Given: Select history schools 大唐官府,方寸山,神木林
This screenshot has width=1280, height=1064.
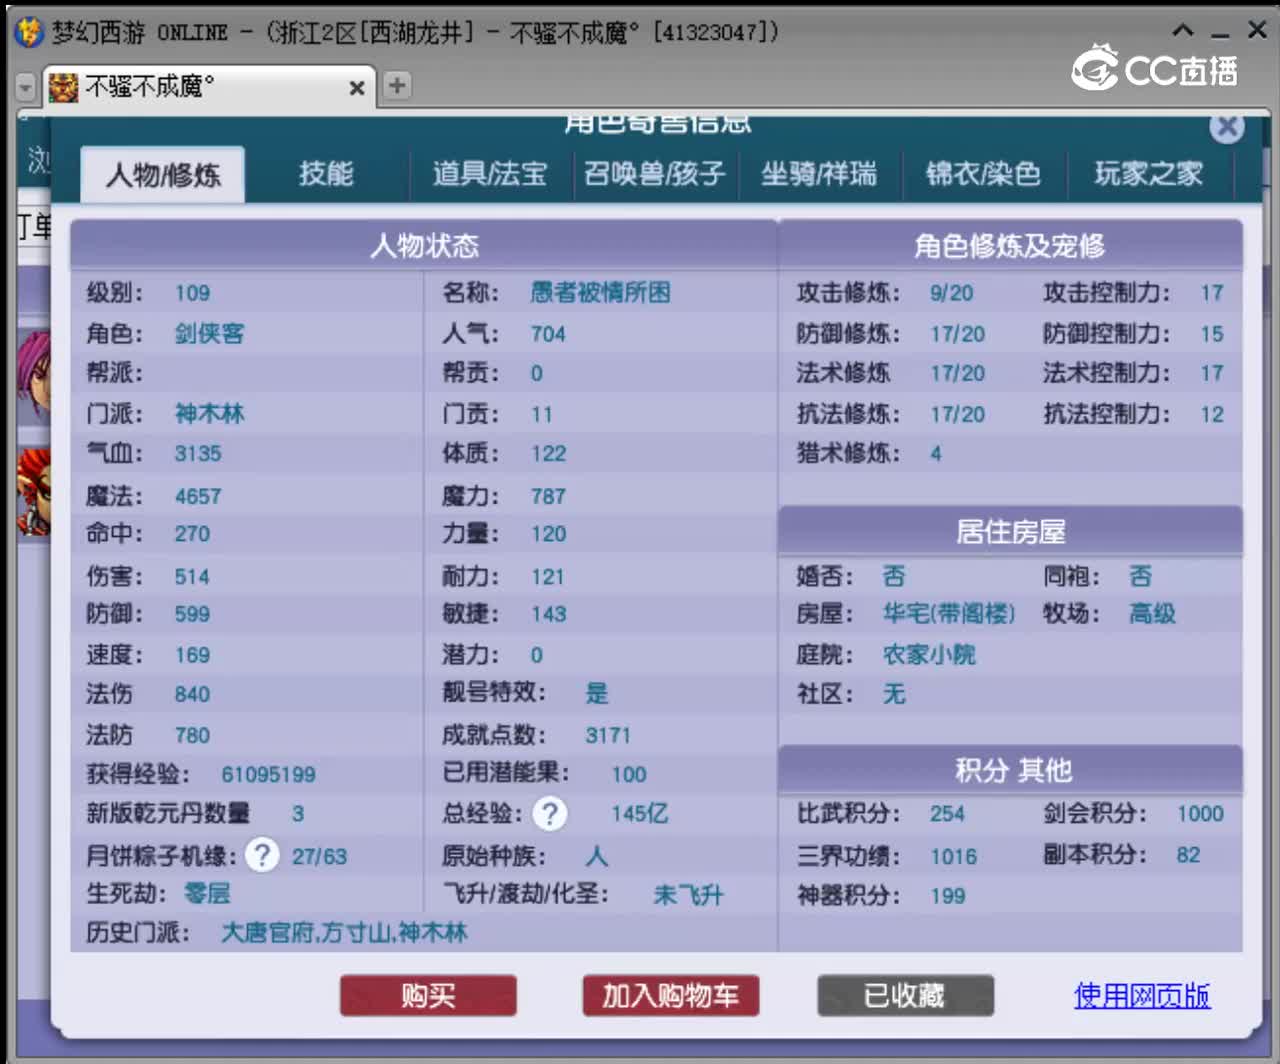Looking at the screenshot, I should [x=344, y=933].
